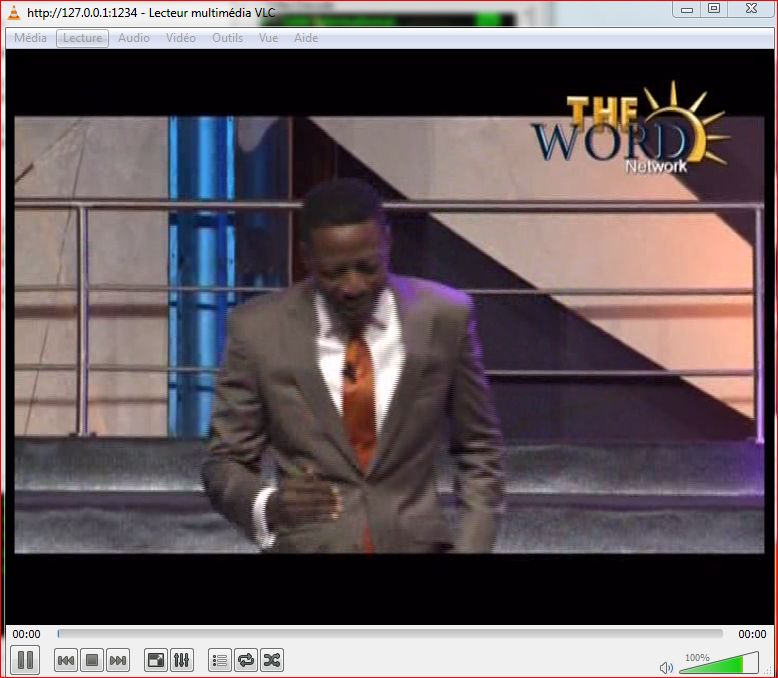Open the Aide help menu
The width and height of the screenshot is (778, 678).
pos(306,38)
